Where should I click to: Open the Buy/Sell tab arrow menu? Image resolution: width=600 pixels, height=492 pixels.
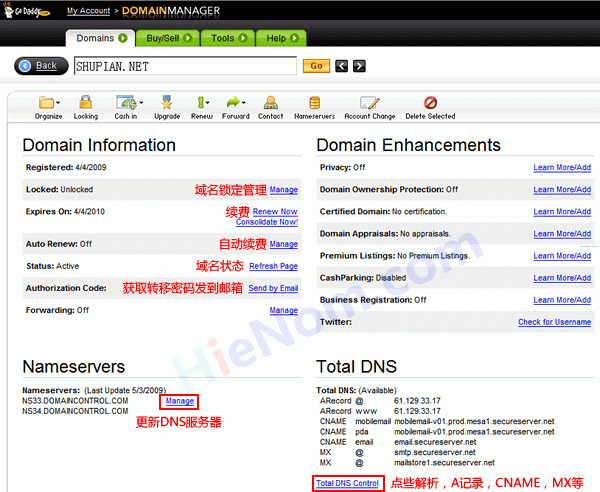[188, 38]
